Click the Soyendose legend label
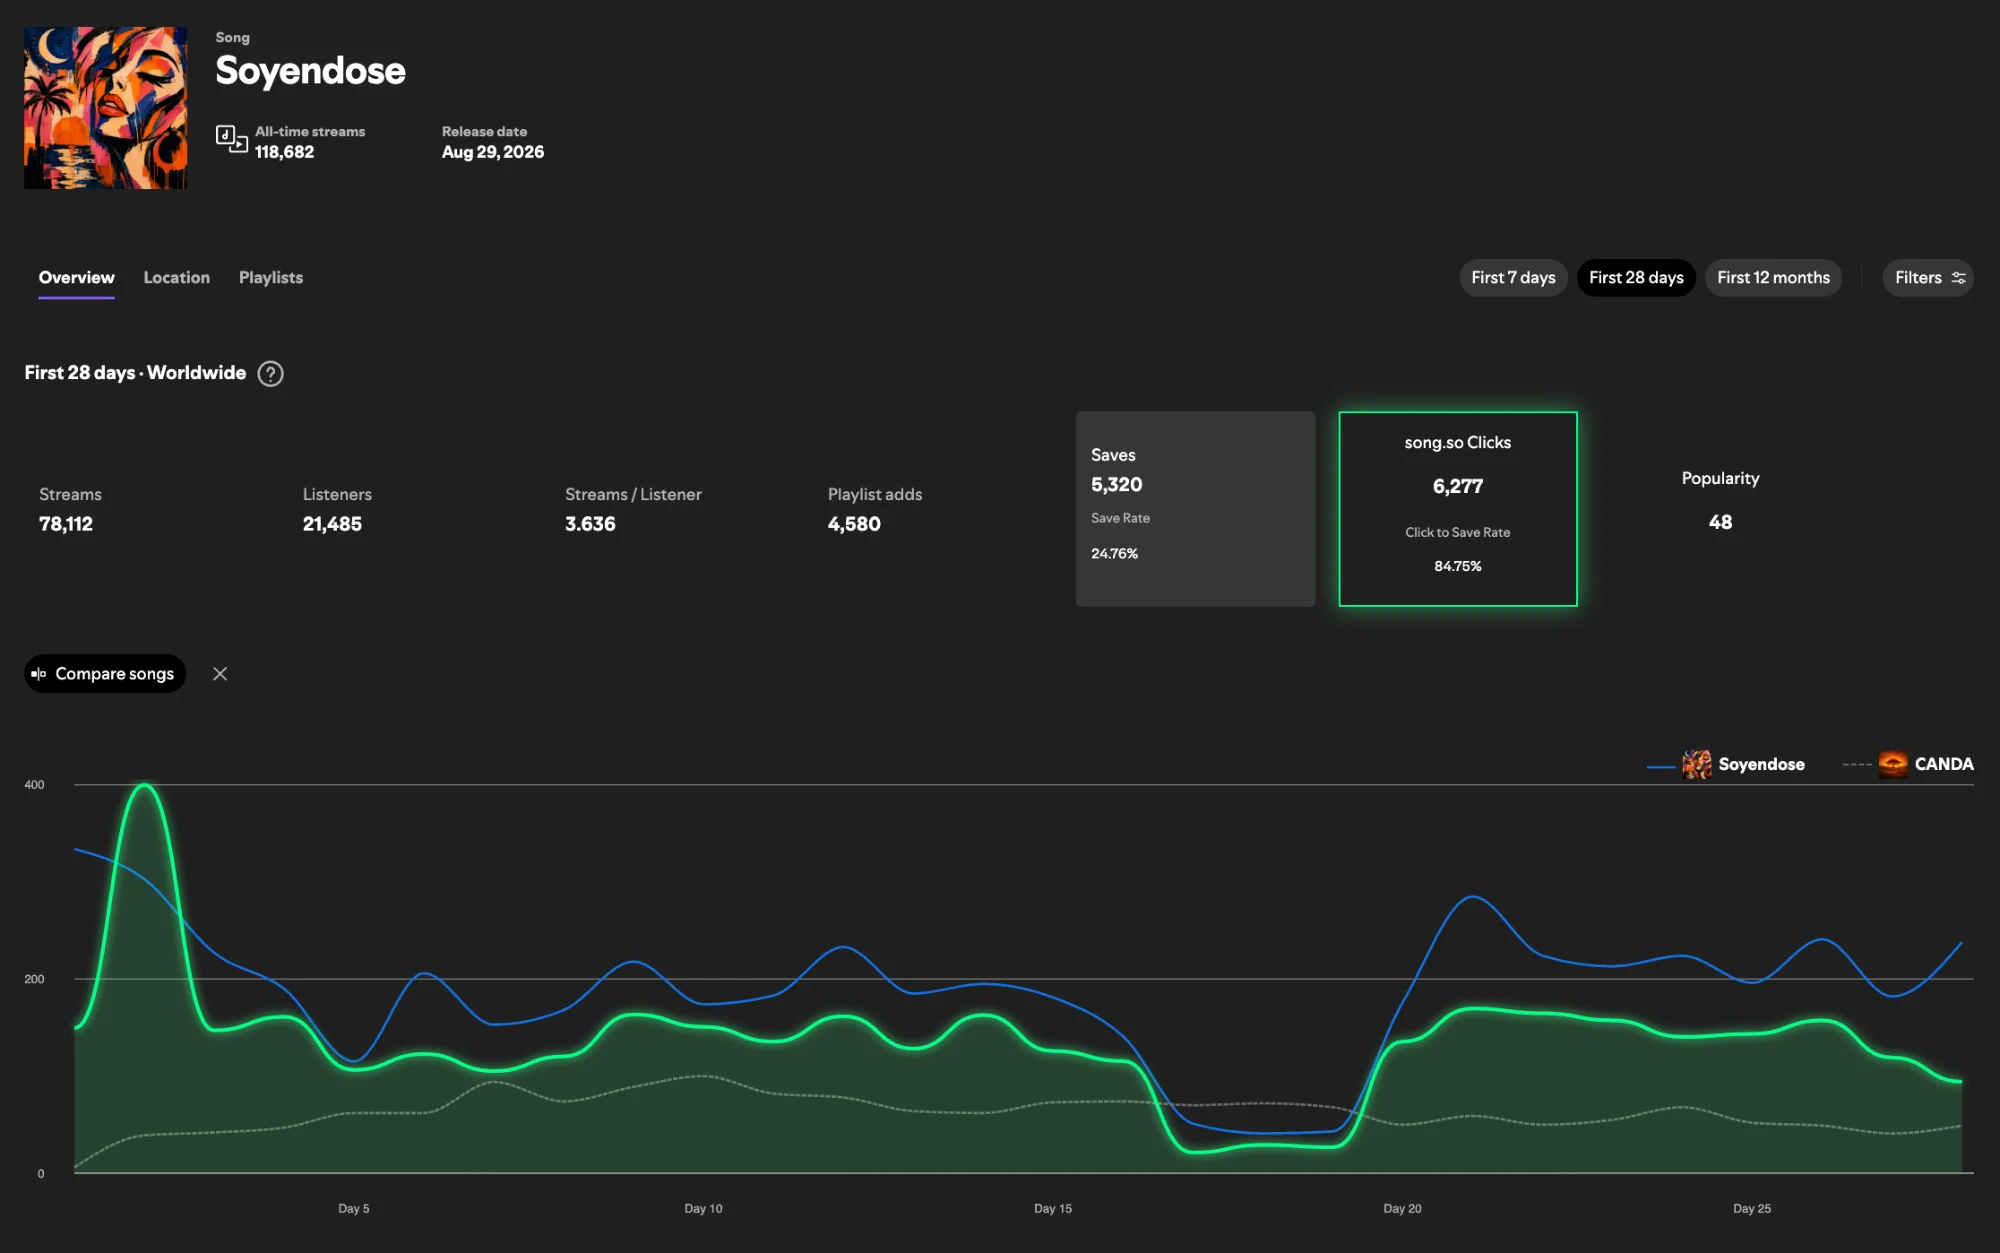 tap(1762, 764)
